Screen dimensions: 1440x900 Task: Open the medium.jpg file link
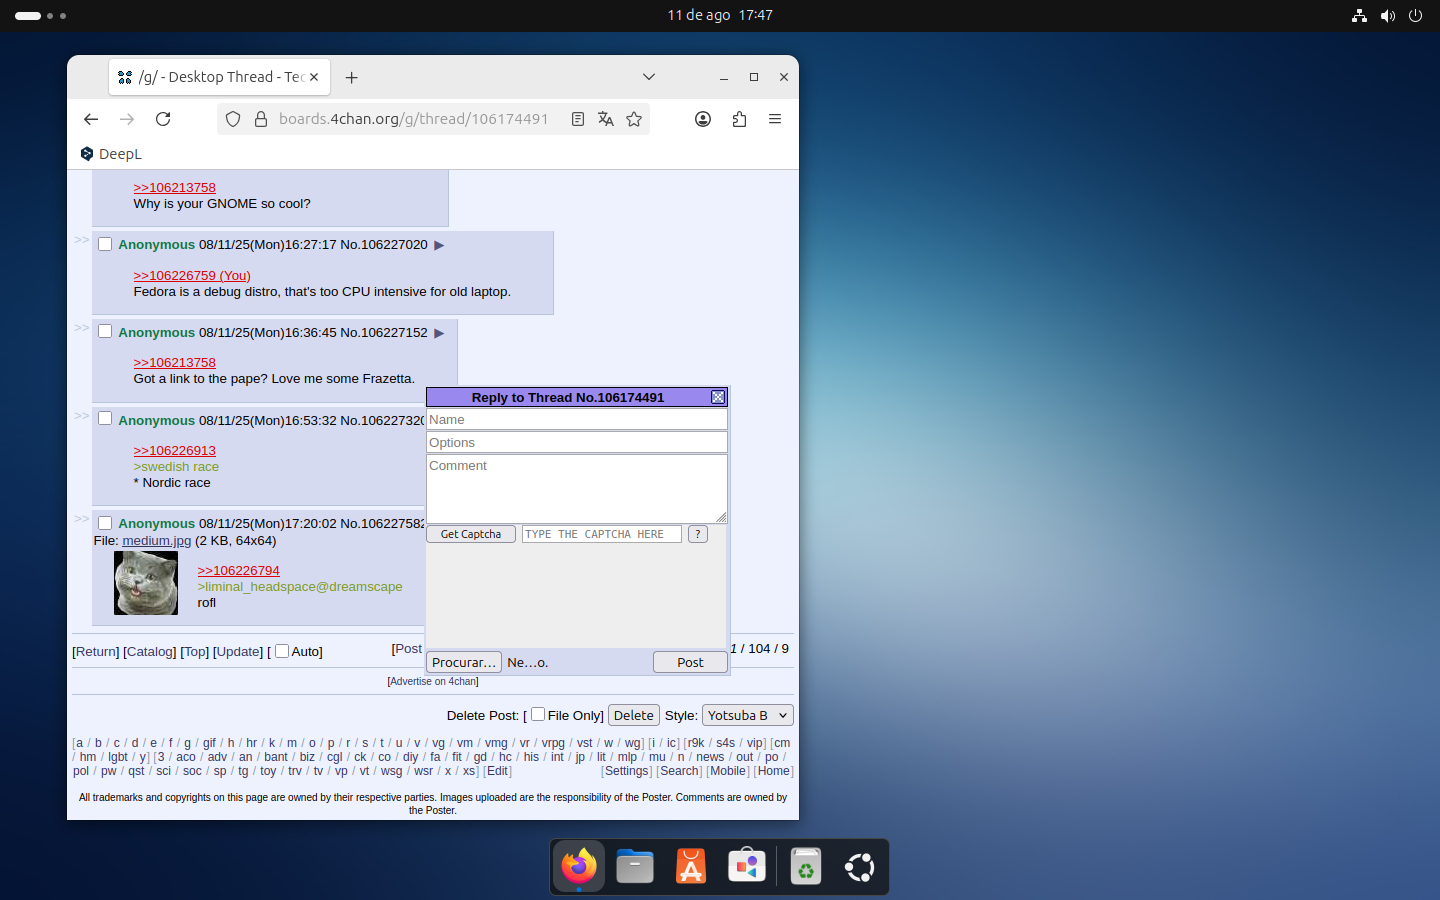pyautogui.click(x=157, y=541)
